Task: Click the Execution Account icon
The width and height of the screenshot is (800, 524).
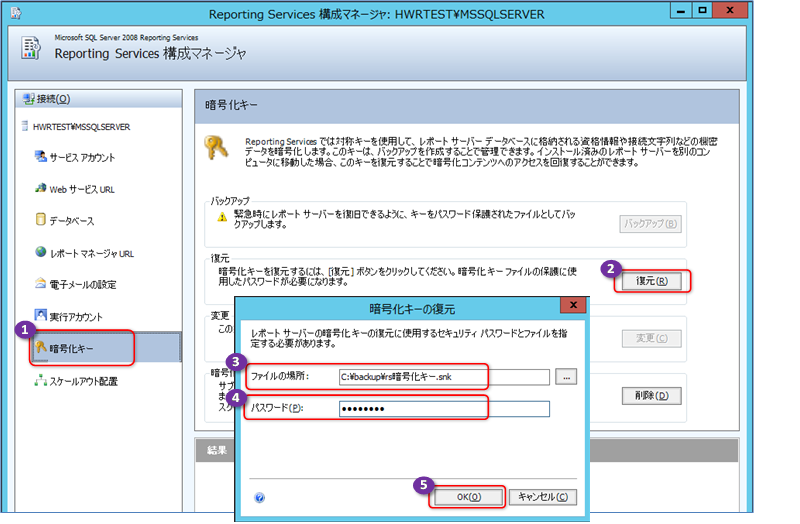Action: tap(40, 315)
